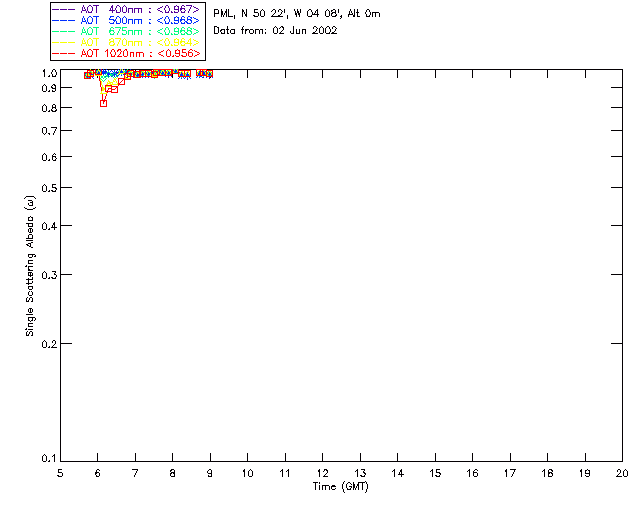Image resolution: width=640 pixels, height=512 pixels.
Task: Click x-axis tick label 9
Action: [x=210, y=473]
